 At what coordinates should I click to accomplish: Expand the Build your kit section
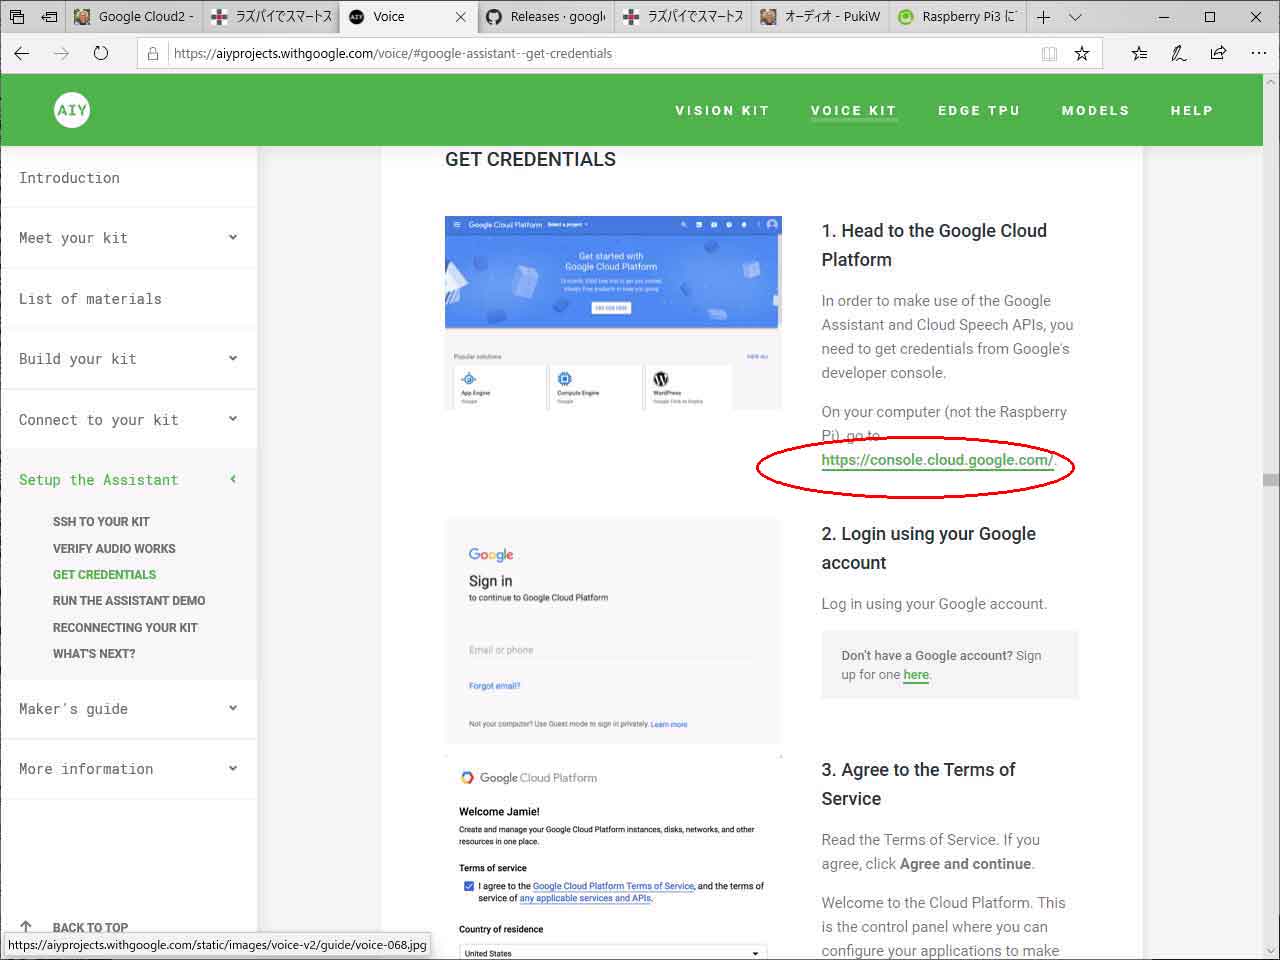(129, 359)
